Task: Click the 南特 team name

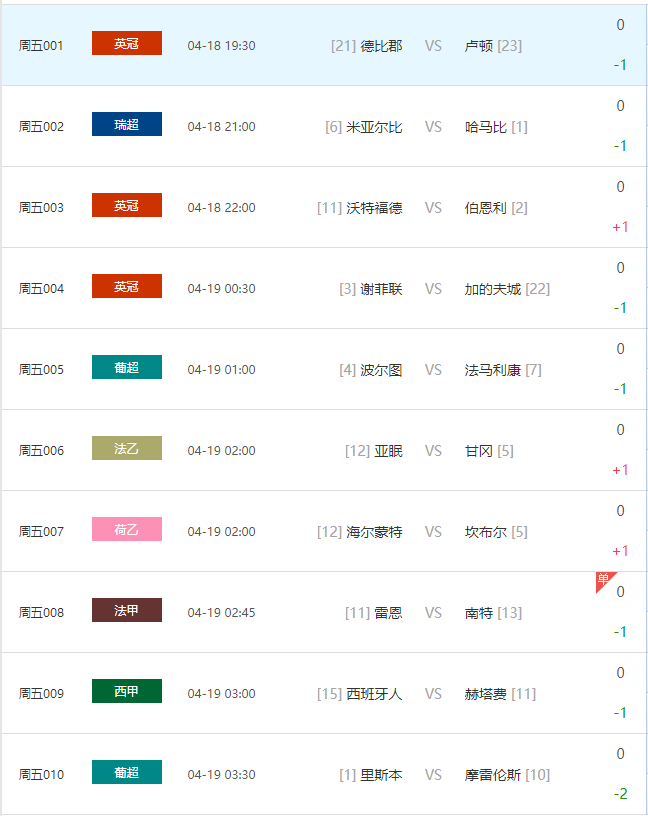Action: 479,613
